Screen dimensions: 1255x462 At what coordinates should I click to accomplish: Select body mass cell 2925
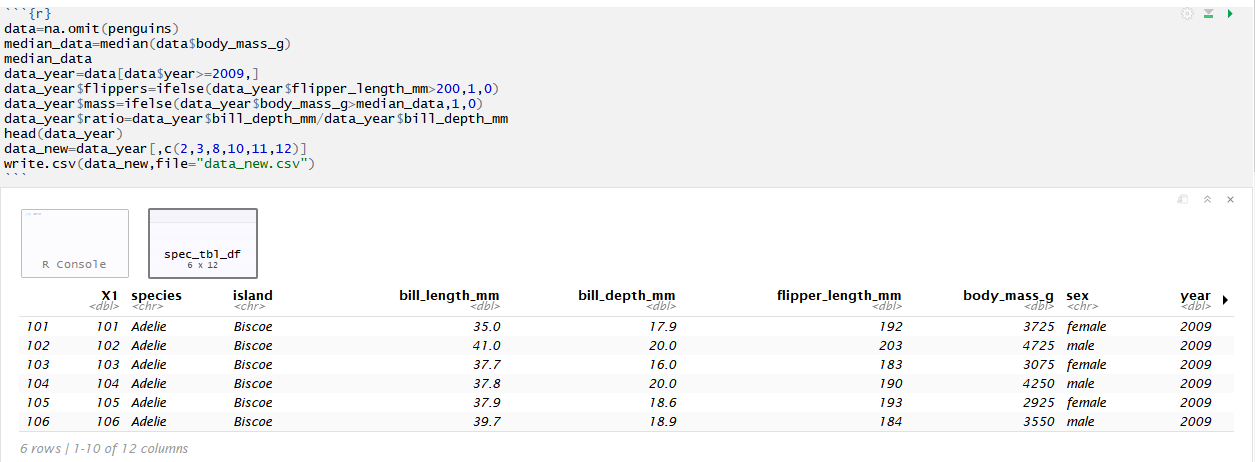(x=1038, y=402)
